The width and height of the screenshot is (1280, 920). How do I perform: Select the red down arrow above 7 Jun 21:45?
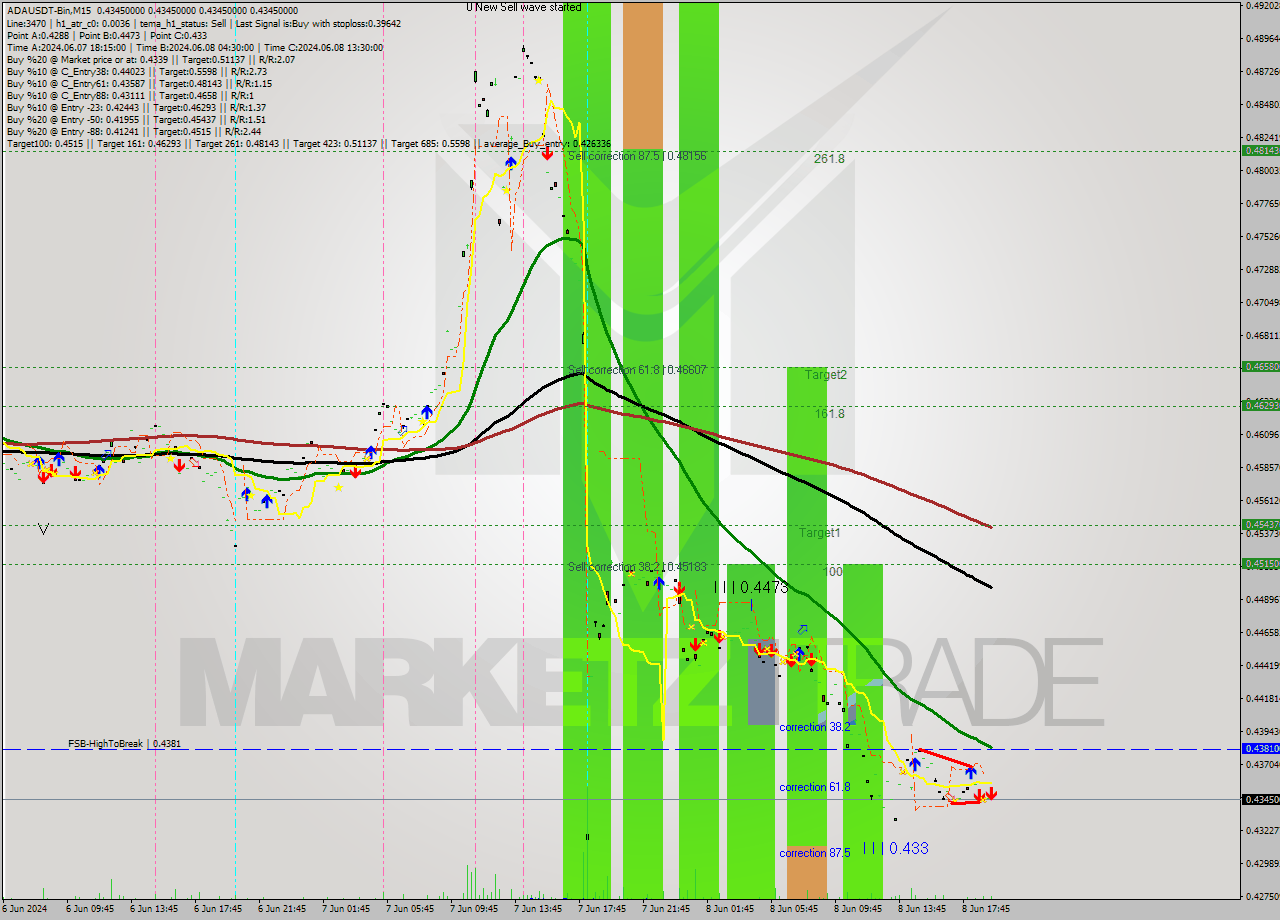(680, 591)
